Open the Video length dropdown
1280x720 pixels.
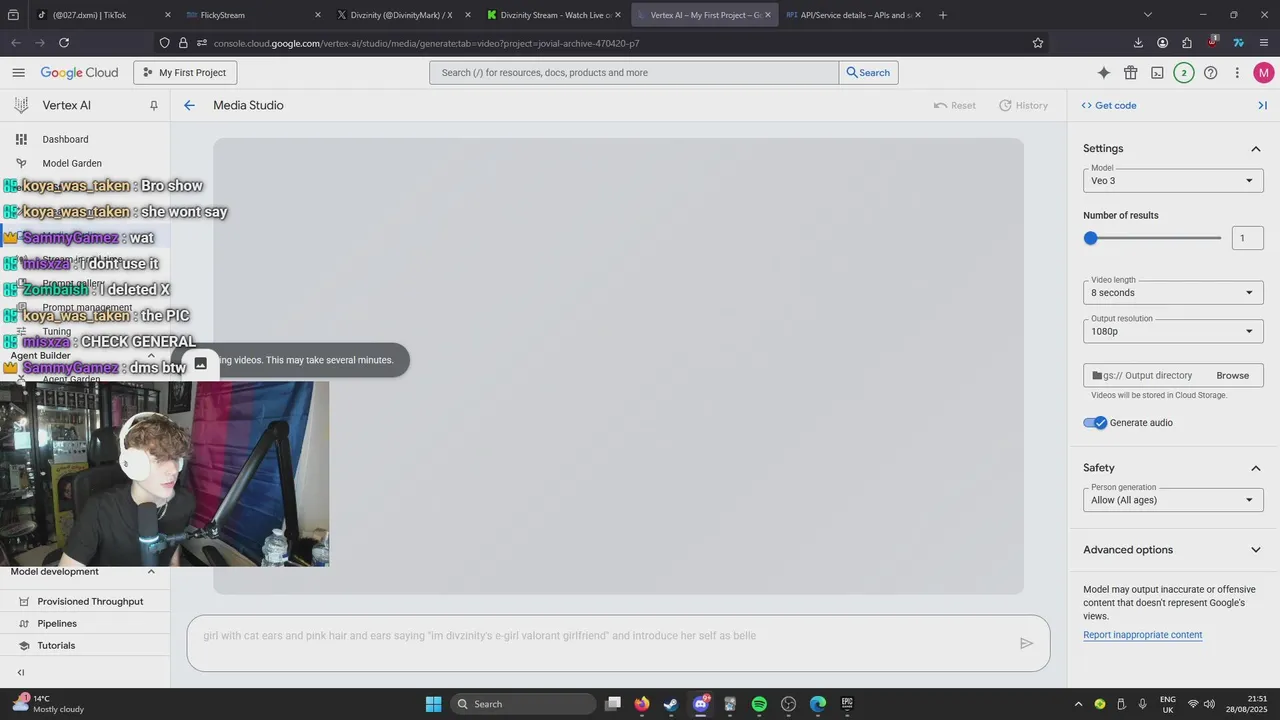[x=1173, y=292]
